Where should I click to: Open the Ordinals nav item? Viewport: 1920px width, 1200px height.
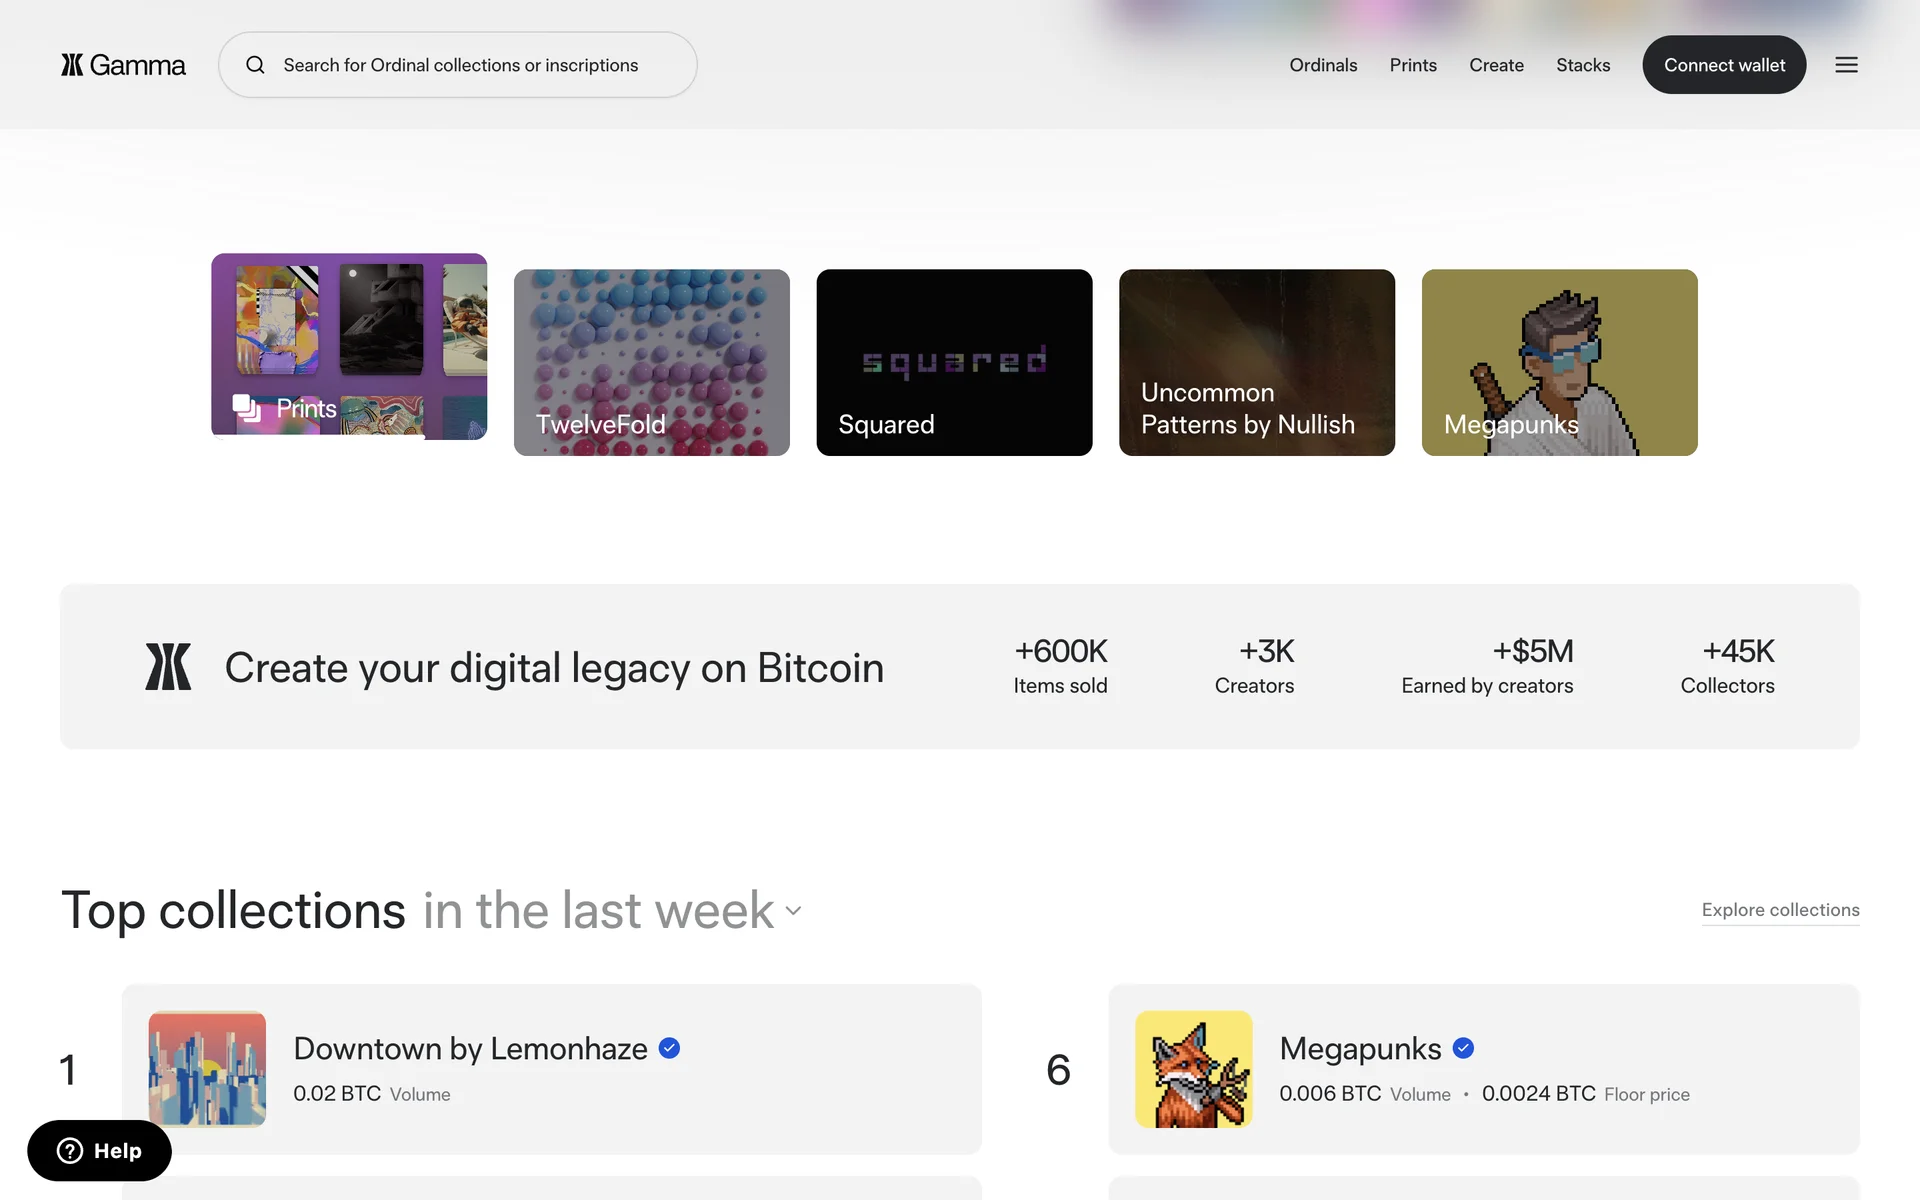1323,65
